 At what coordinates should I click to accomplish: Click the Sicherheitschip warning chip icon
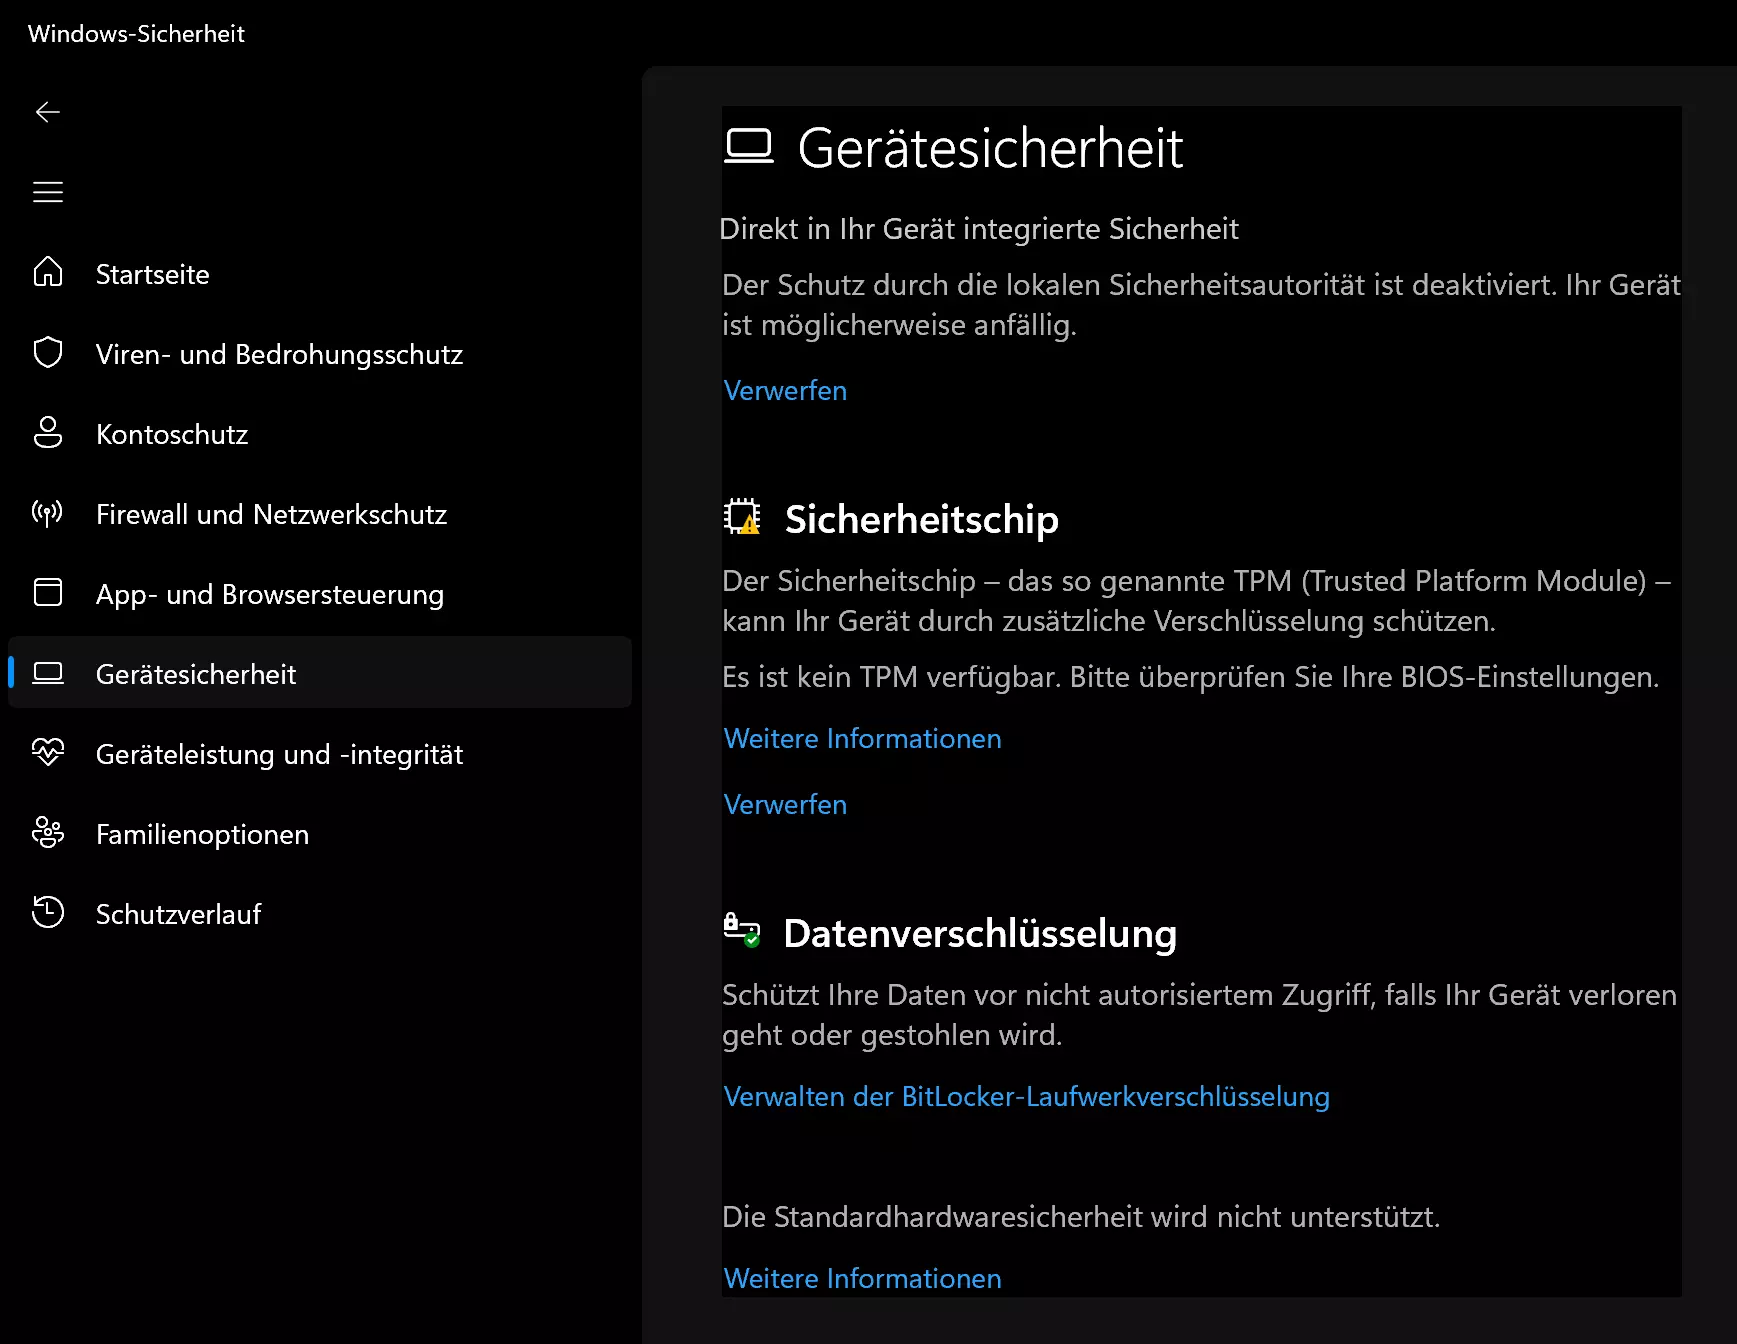point(742,517)
